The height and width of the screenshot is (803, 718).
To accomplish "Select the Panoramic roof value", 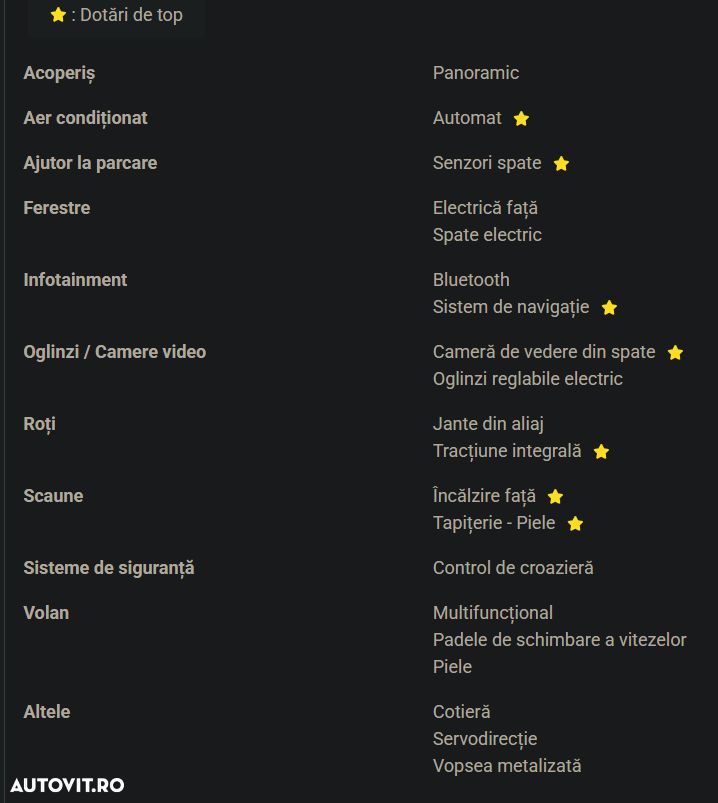I will click(476, 73).
